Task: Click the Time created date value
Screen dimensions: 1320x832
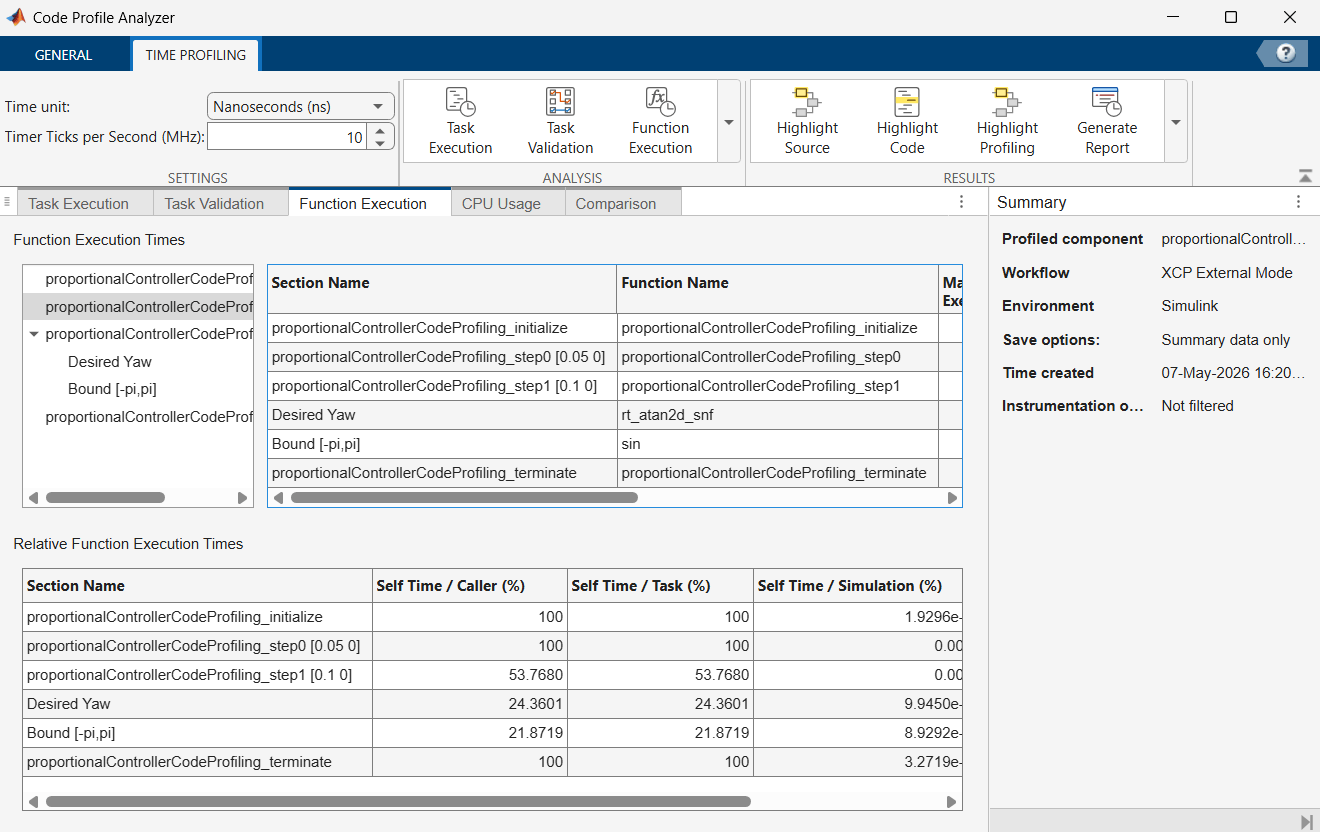Action: click(x=1233, y=373)
